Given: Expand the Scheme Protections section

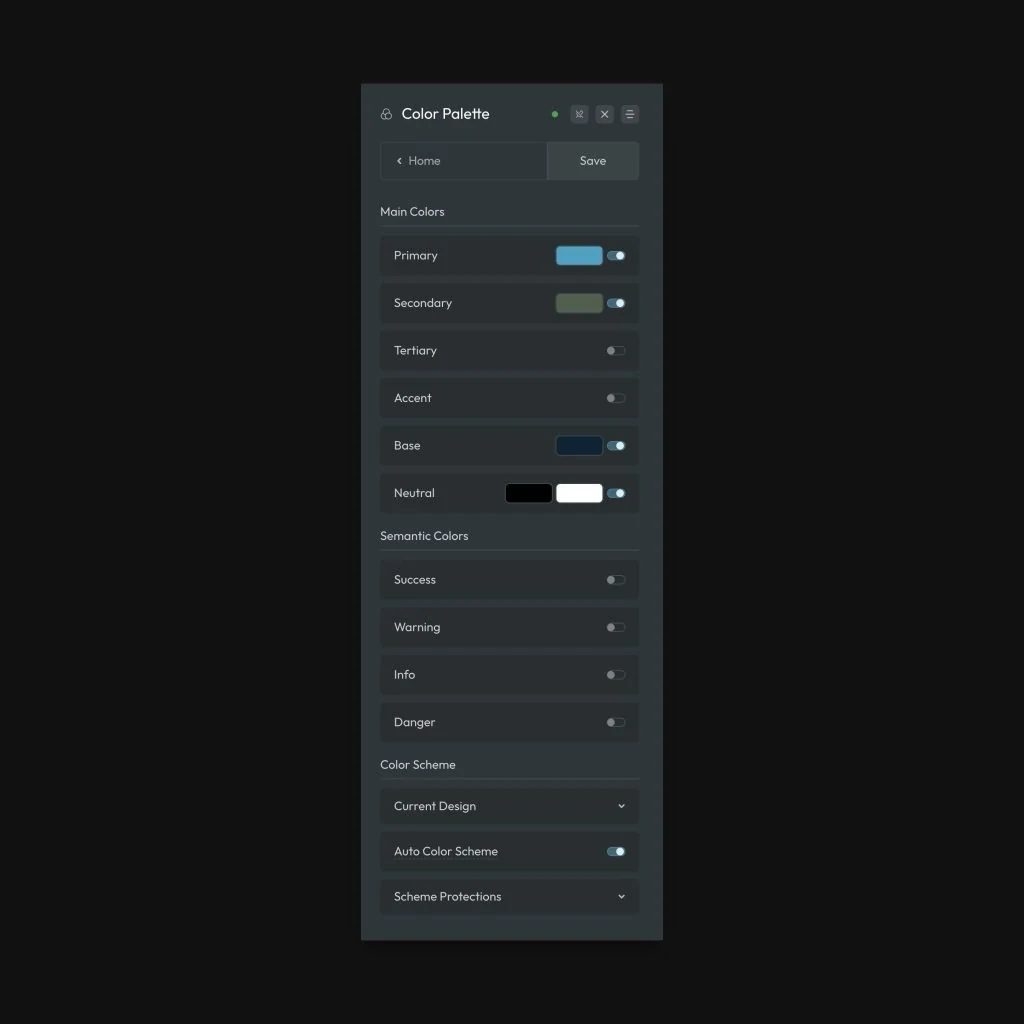Looking at the screenshot, I should [x=509, y=896].
